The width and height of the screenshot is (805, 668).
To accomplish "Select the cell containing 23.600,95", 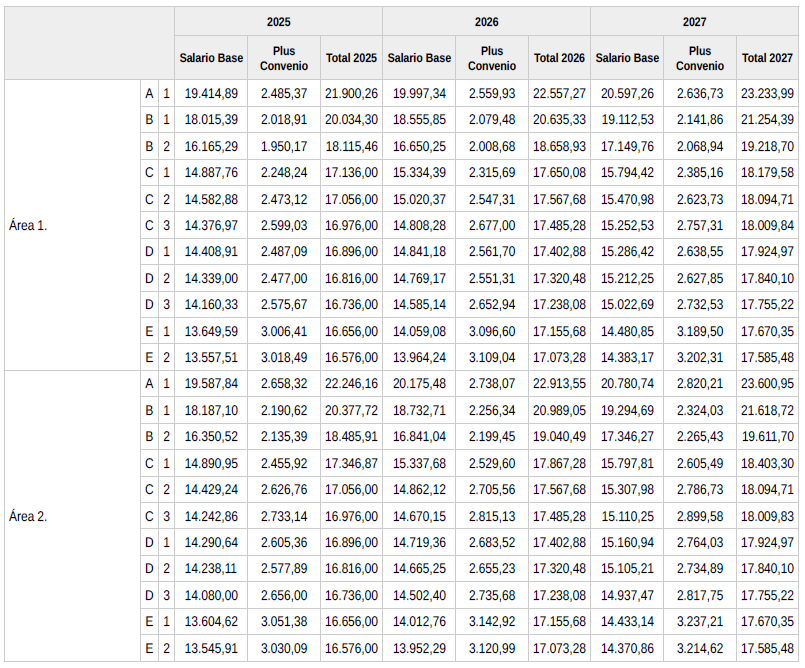I will (x=767, y=383).
